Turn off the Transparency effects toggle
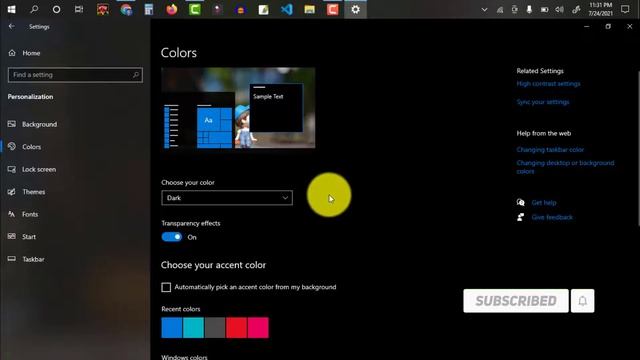The height and width of the screenshot is (360, 640). point(172,237)
